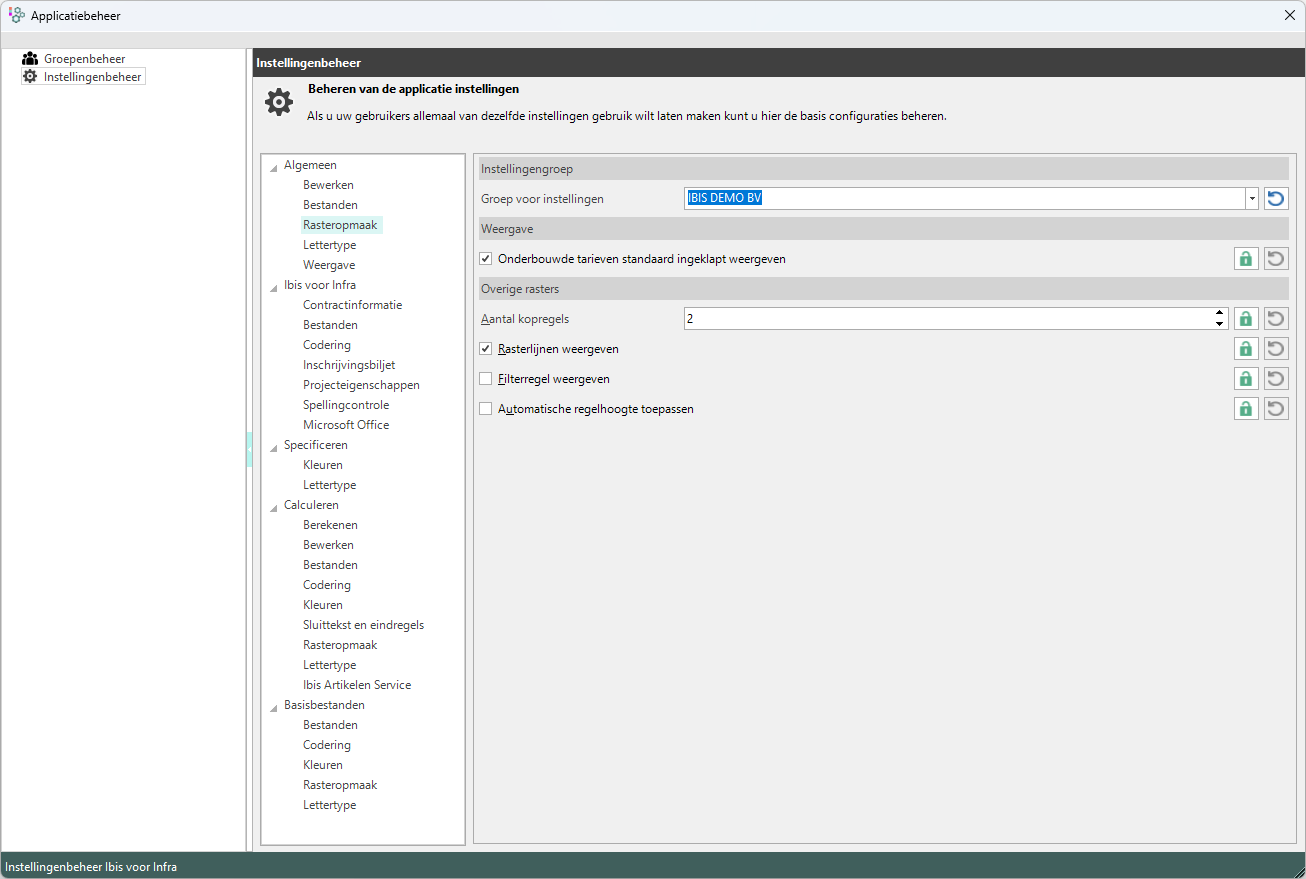Click the lock icon next to Aantal kopregels
This screenshot has height=879, width=1306.
click(x=1245, y=319)
